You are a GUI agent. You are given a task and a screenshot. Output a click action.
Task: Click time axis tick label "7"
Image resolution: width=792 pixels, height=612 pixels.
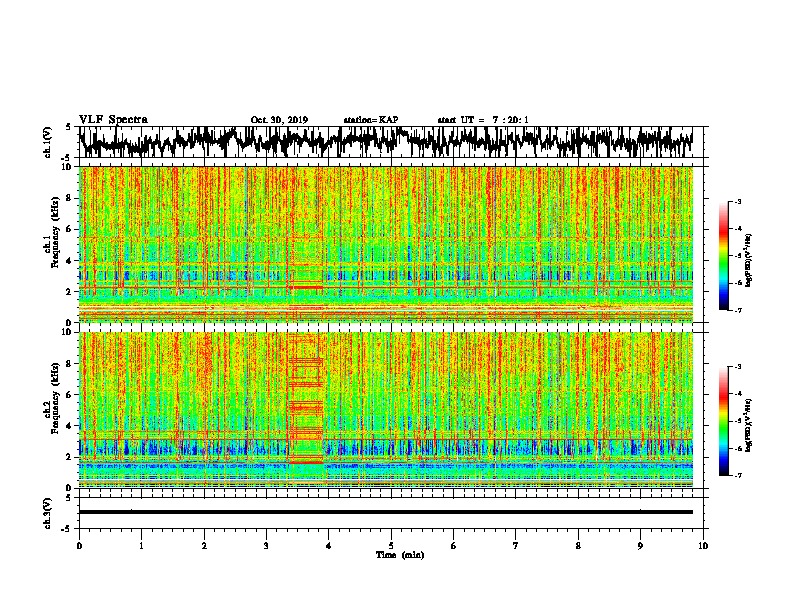coord(516,546)
